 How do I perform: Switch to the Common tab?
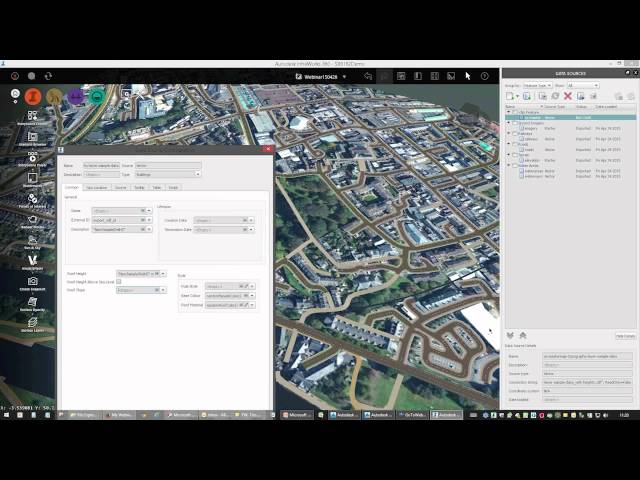pos(72,187)
